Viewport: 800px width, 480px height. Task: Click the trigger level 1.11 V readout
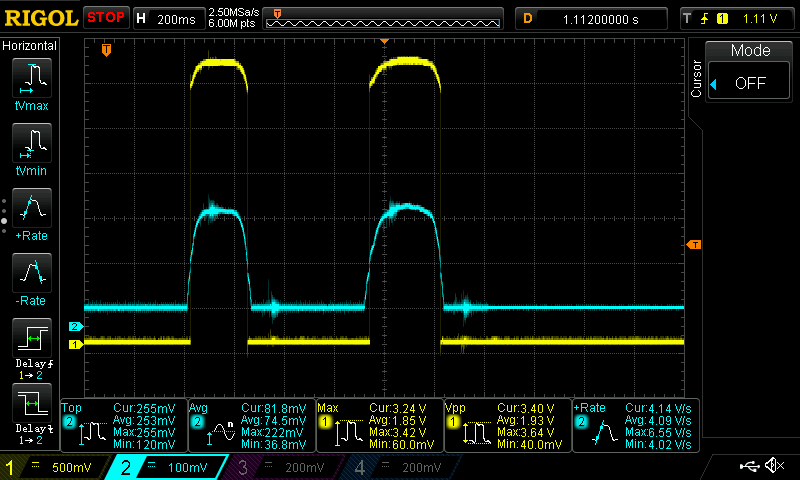tap(760, 19)
